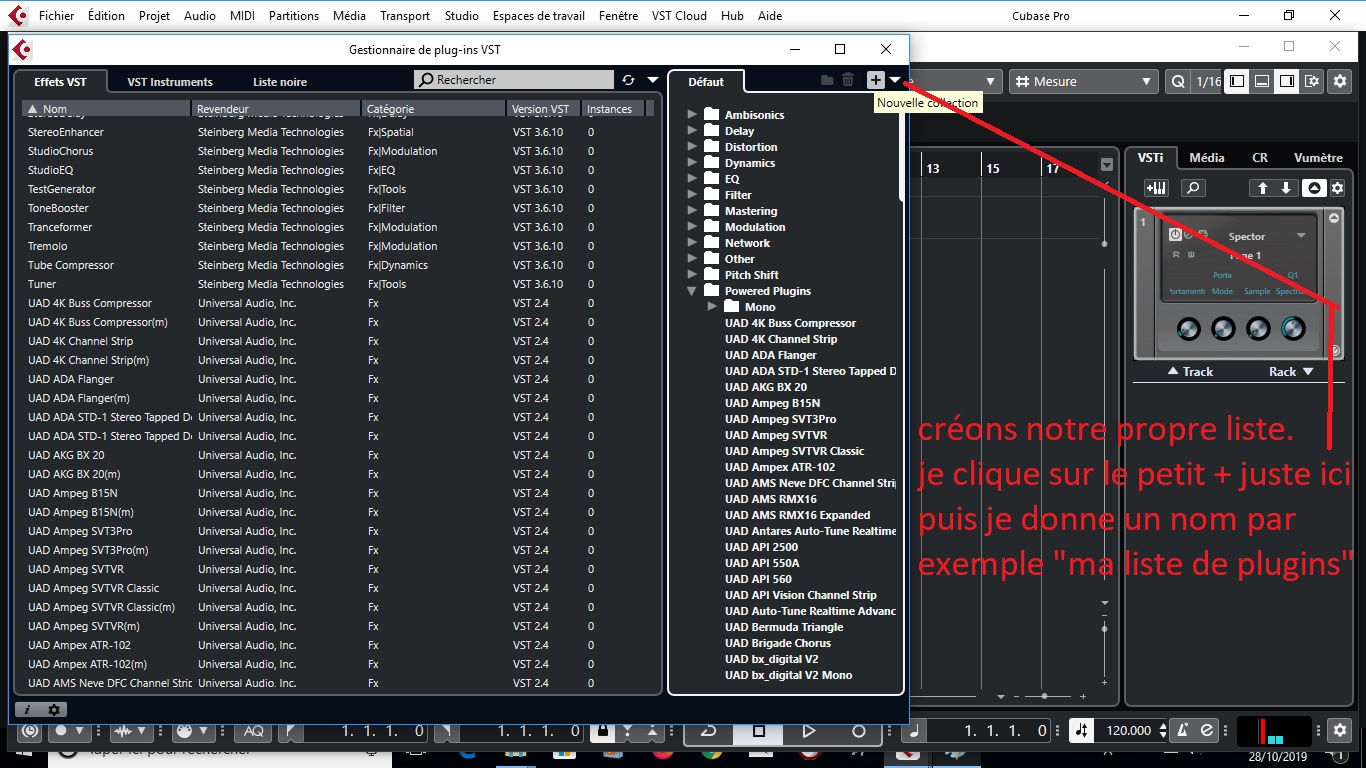Open the collections dropdown arrow next to plus

[896, 80]
